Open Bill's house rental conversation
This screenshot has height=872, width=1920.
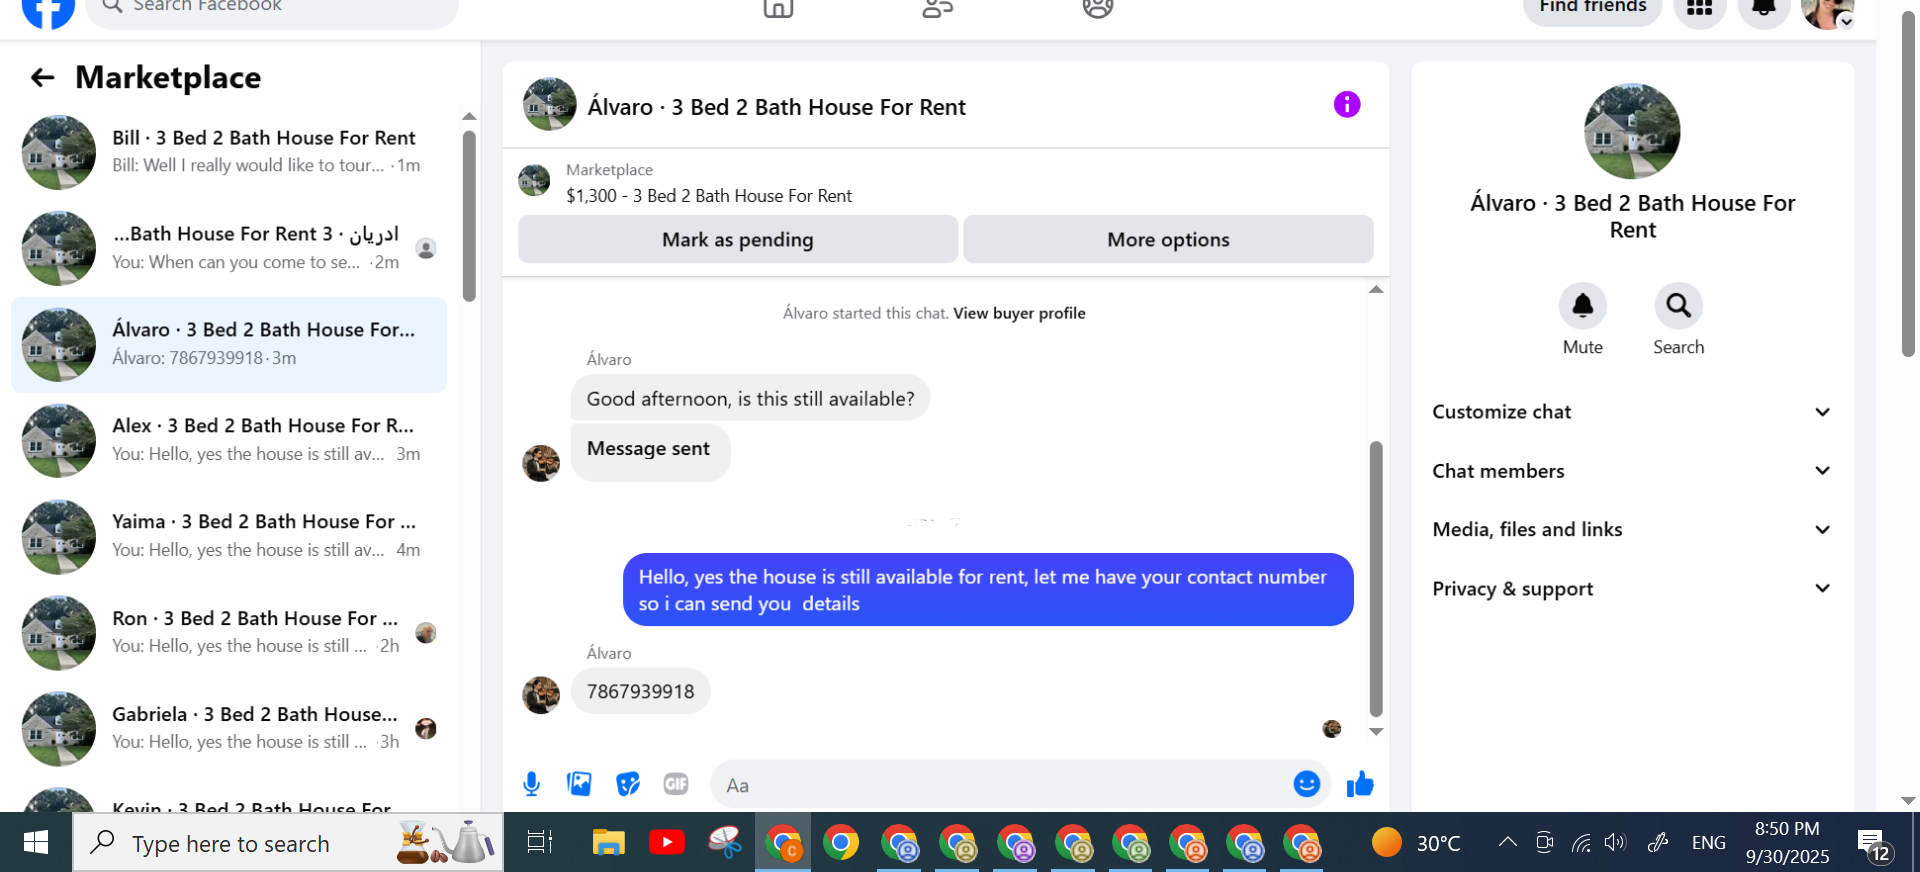(229, 152)
